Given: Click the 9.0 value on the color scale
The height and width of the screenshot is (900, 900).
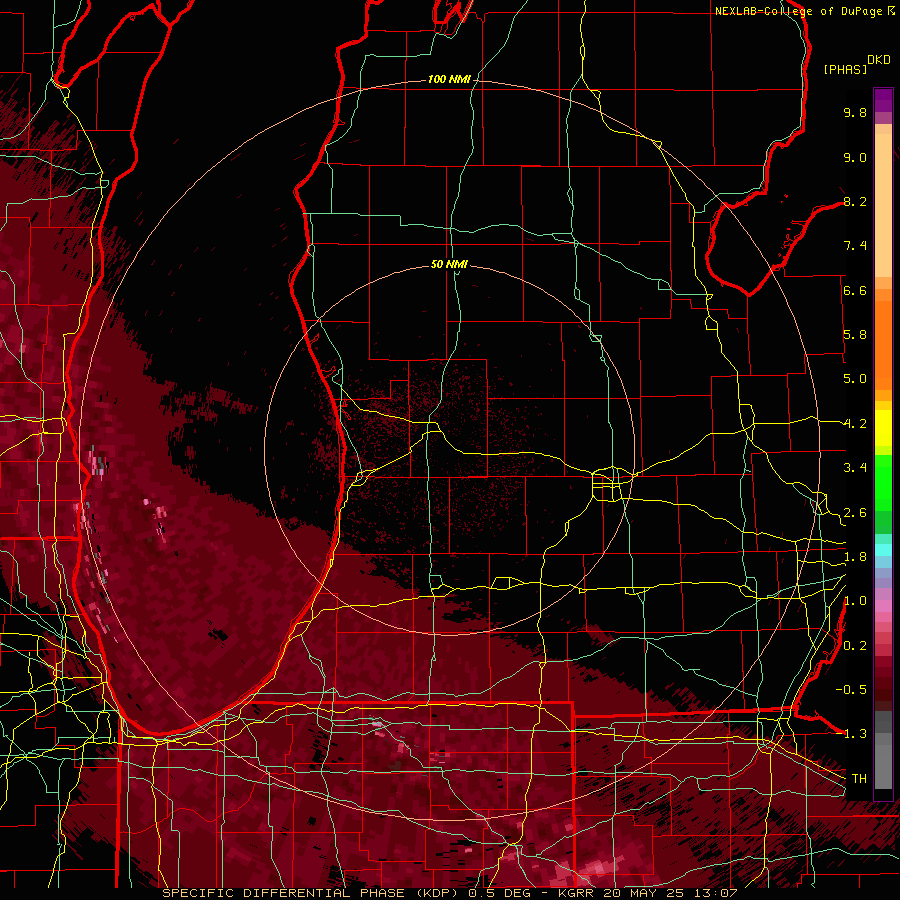Looking at the screenshot, I should [855, 157].
